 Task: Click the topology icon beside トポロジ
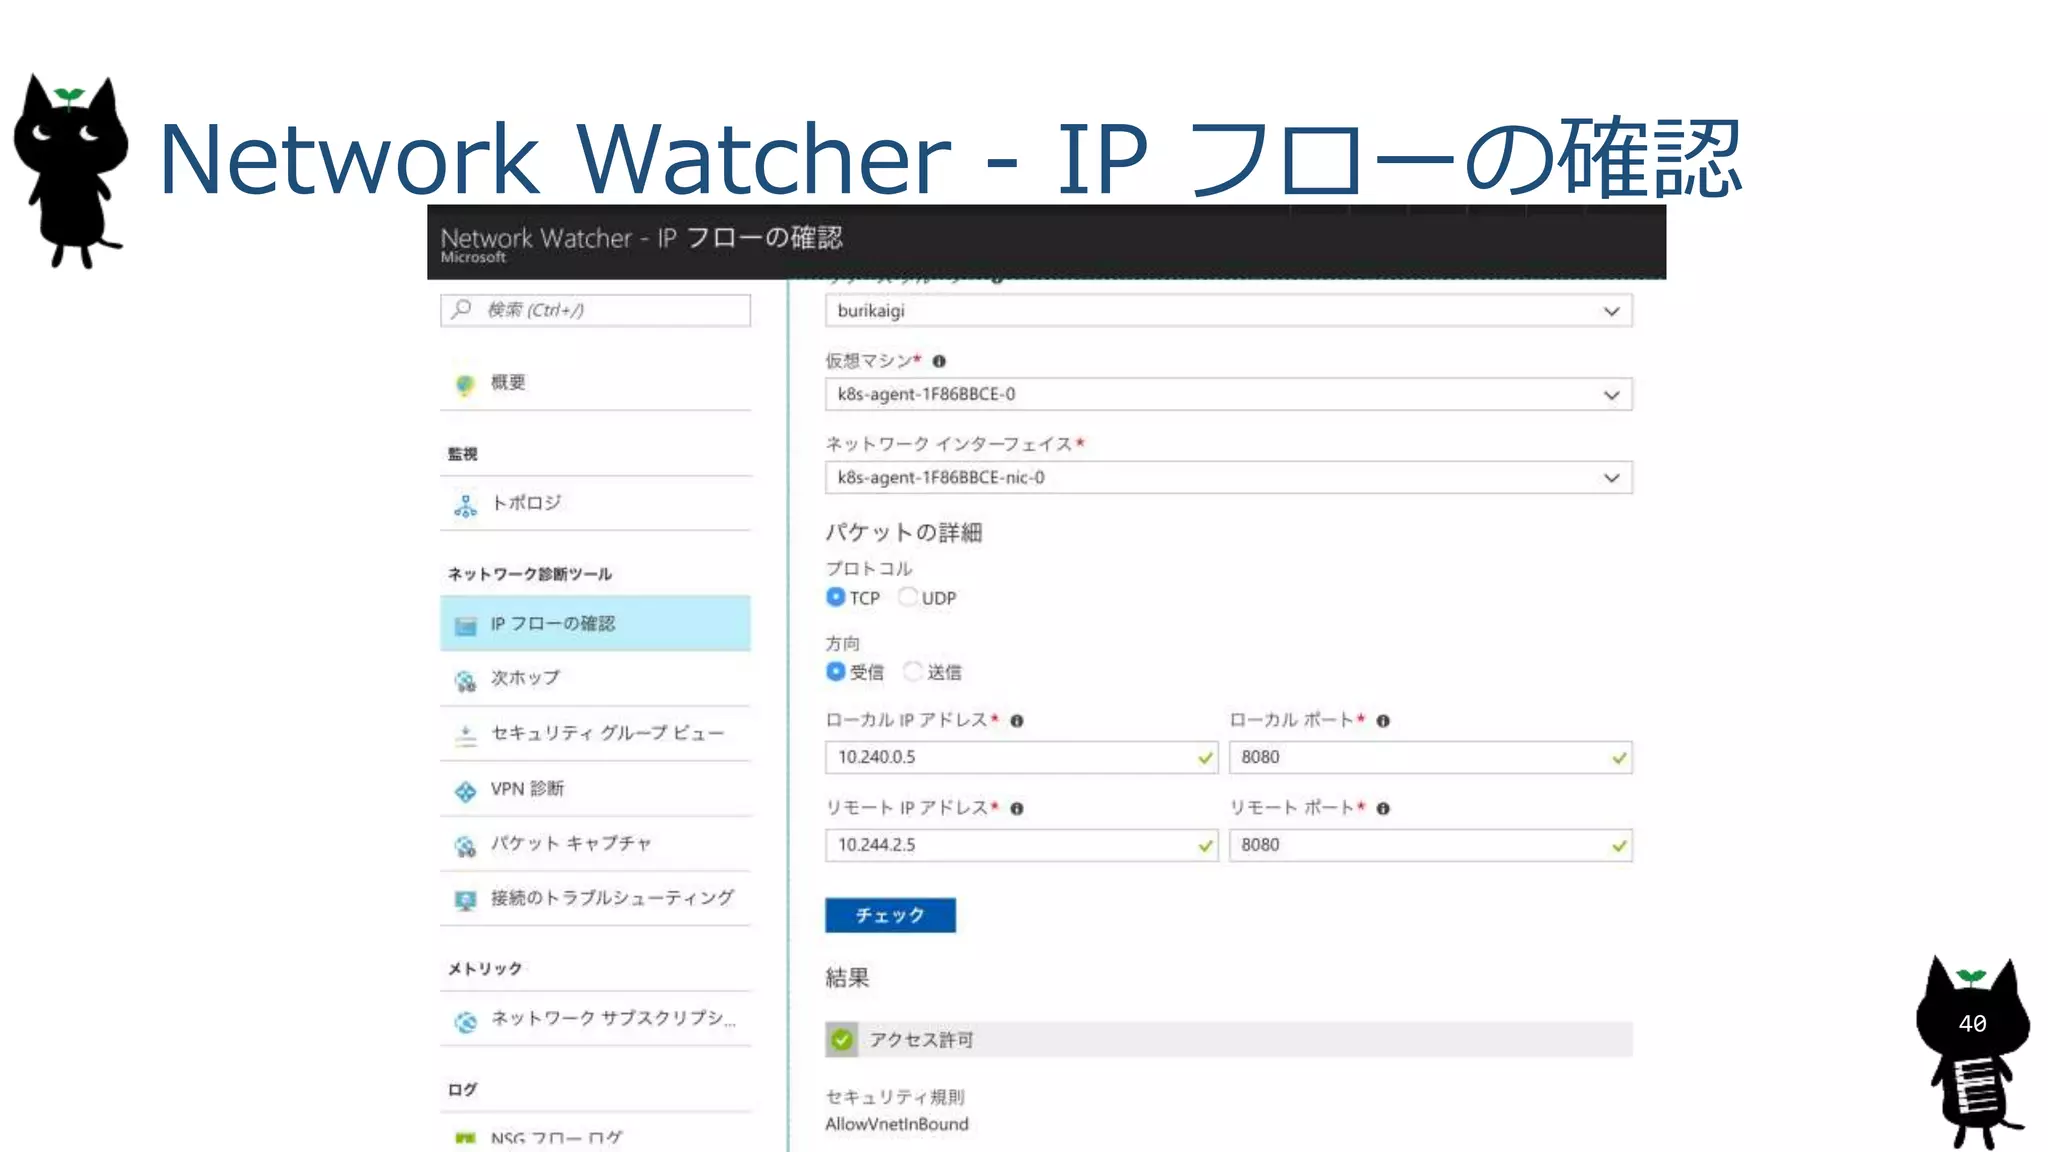coord(465,506)
